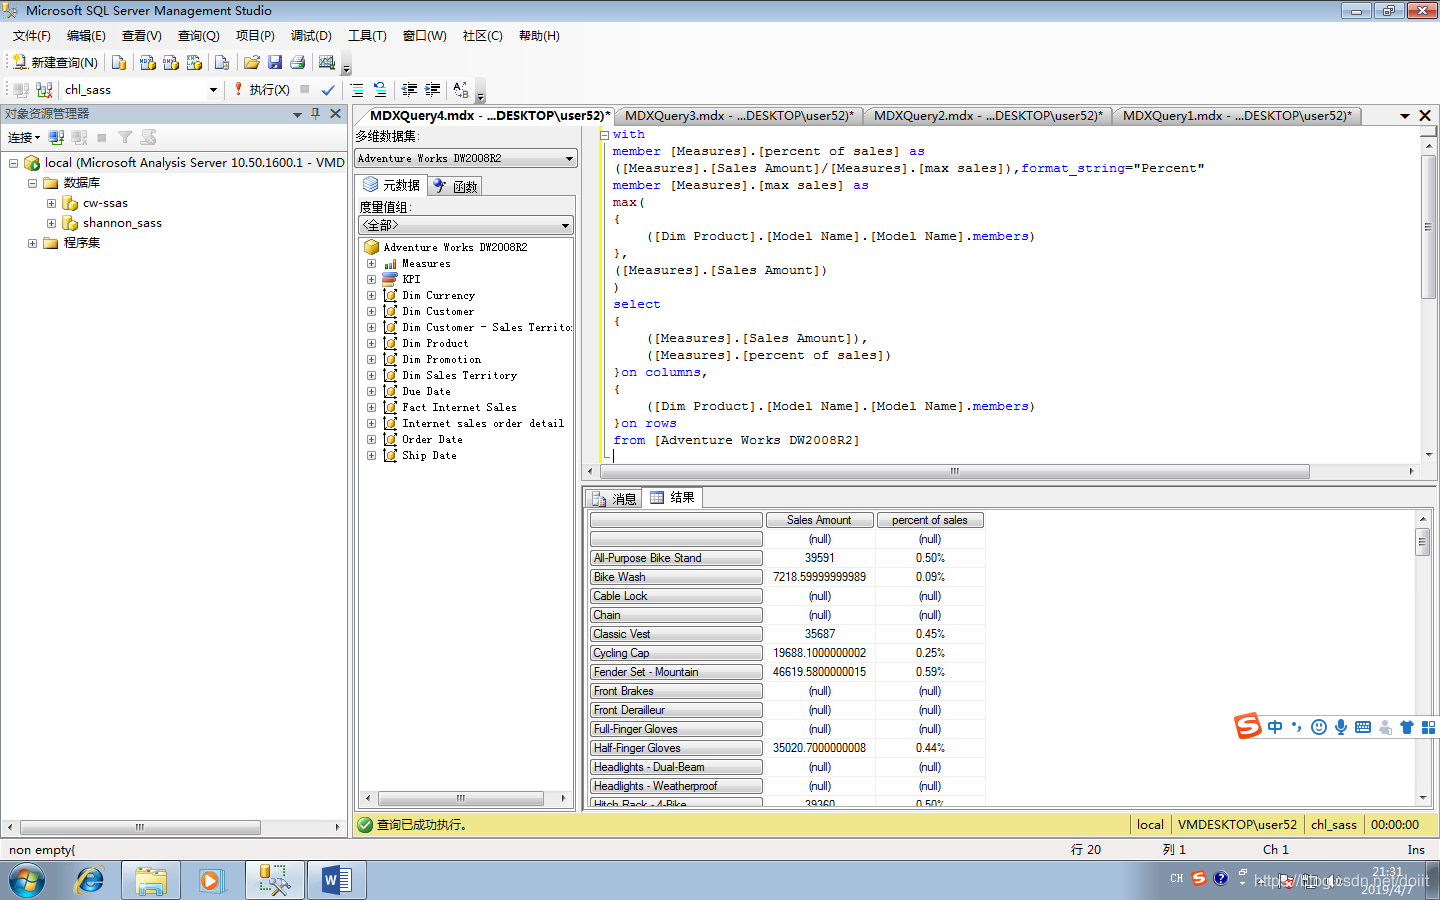1440x900 pixels.
Task: Open the measure group <全部> dropdown
Action: point(566,225)
